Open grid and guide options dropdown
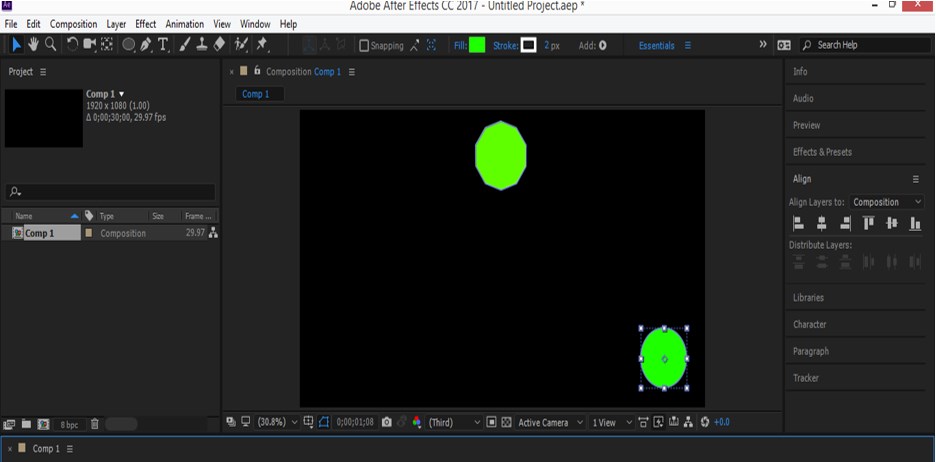The image size is (936, 462). (x=309, y=422)
